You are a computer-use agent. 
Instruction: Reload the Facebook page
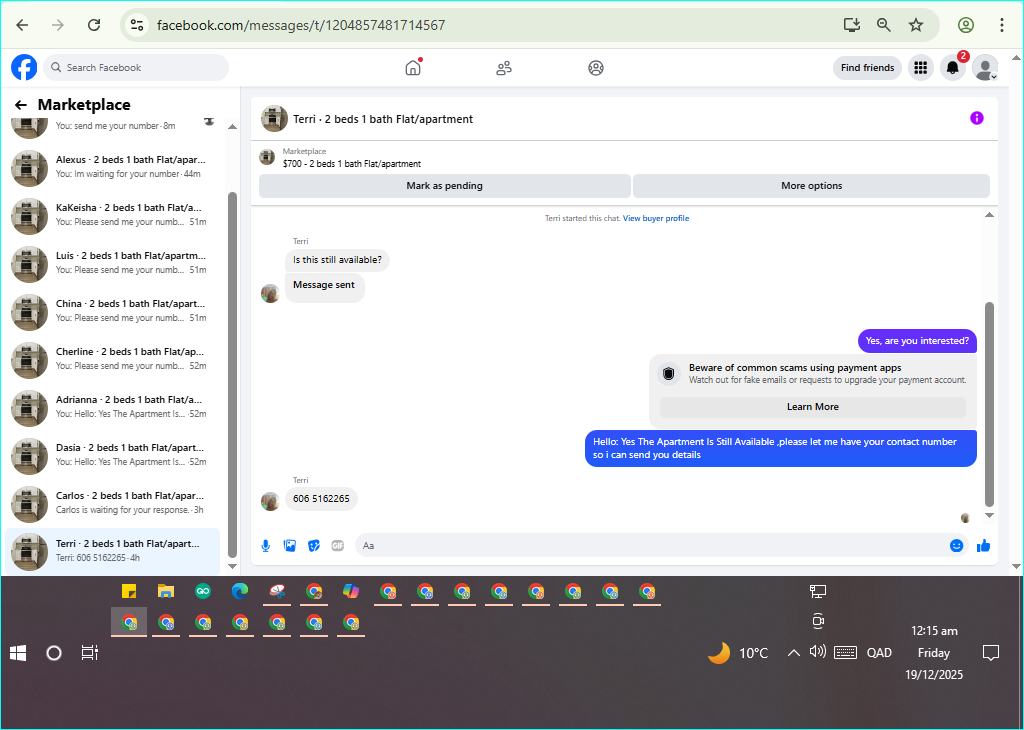tap(94, 25)
